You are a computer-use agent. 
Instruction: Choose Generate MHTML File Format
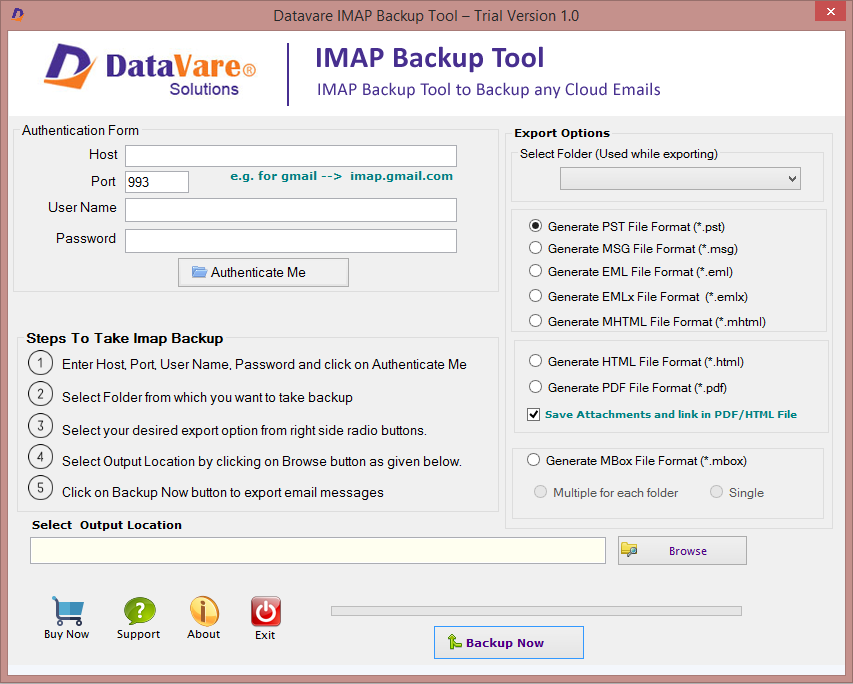click(x=535, y=321)
